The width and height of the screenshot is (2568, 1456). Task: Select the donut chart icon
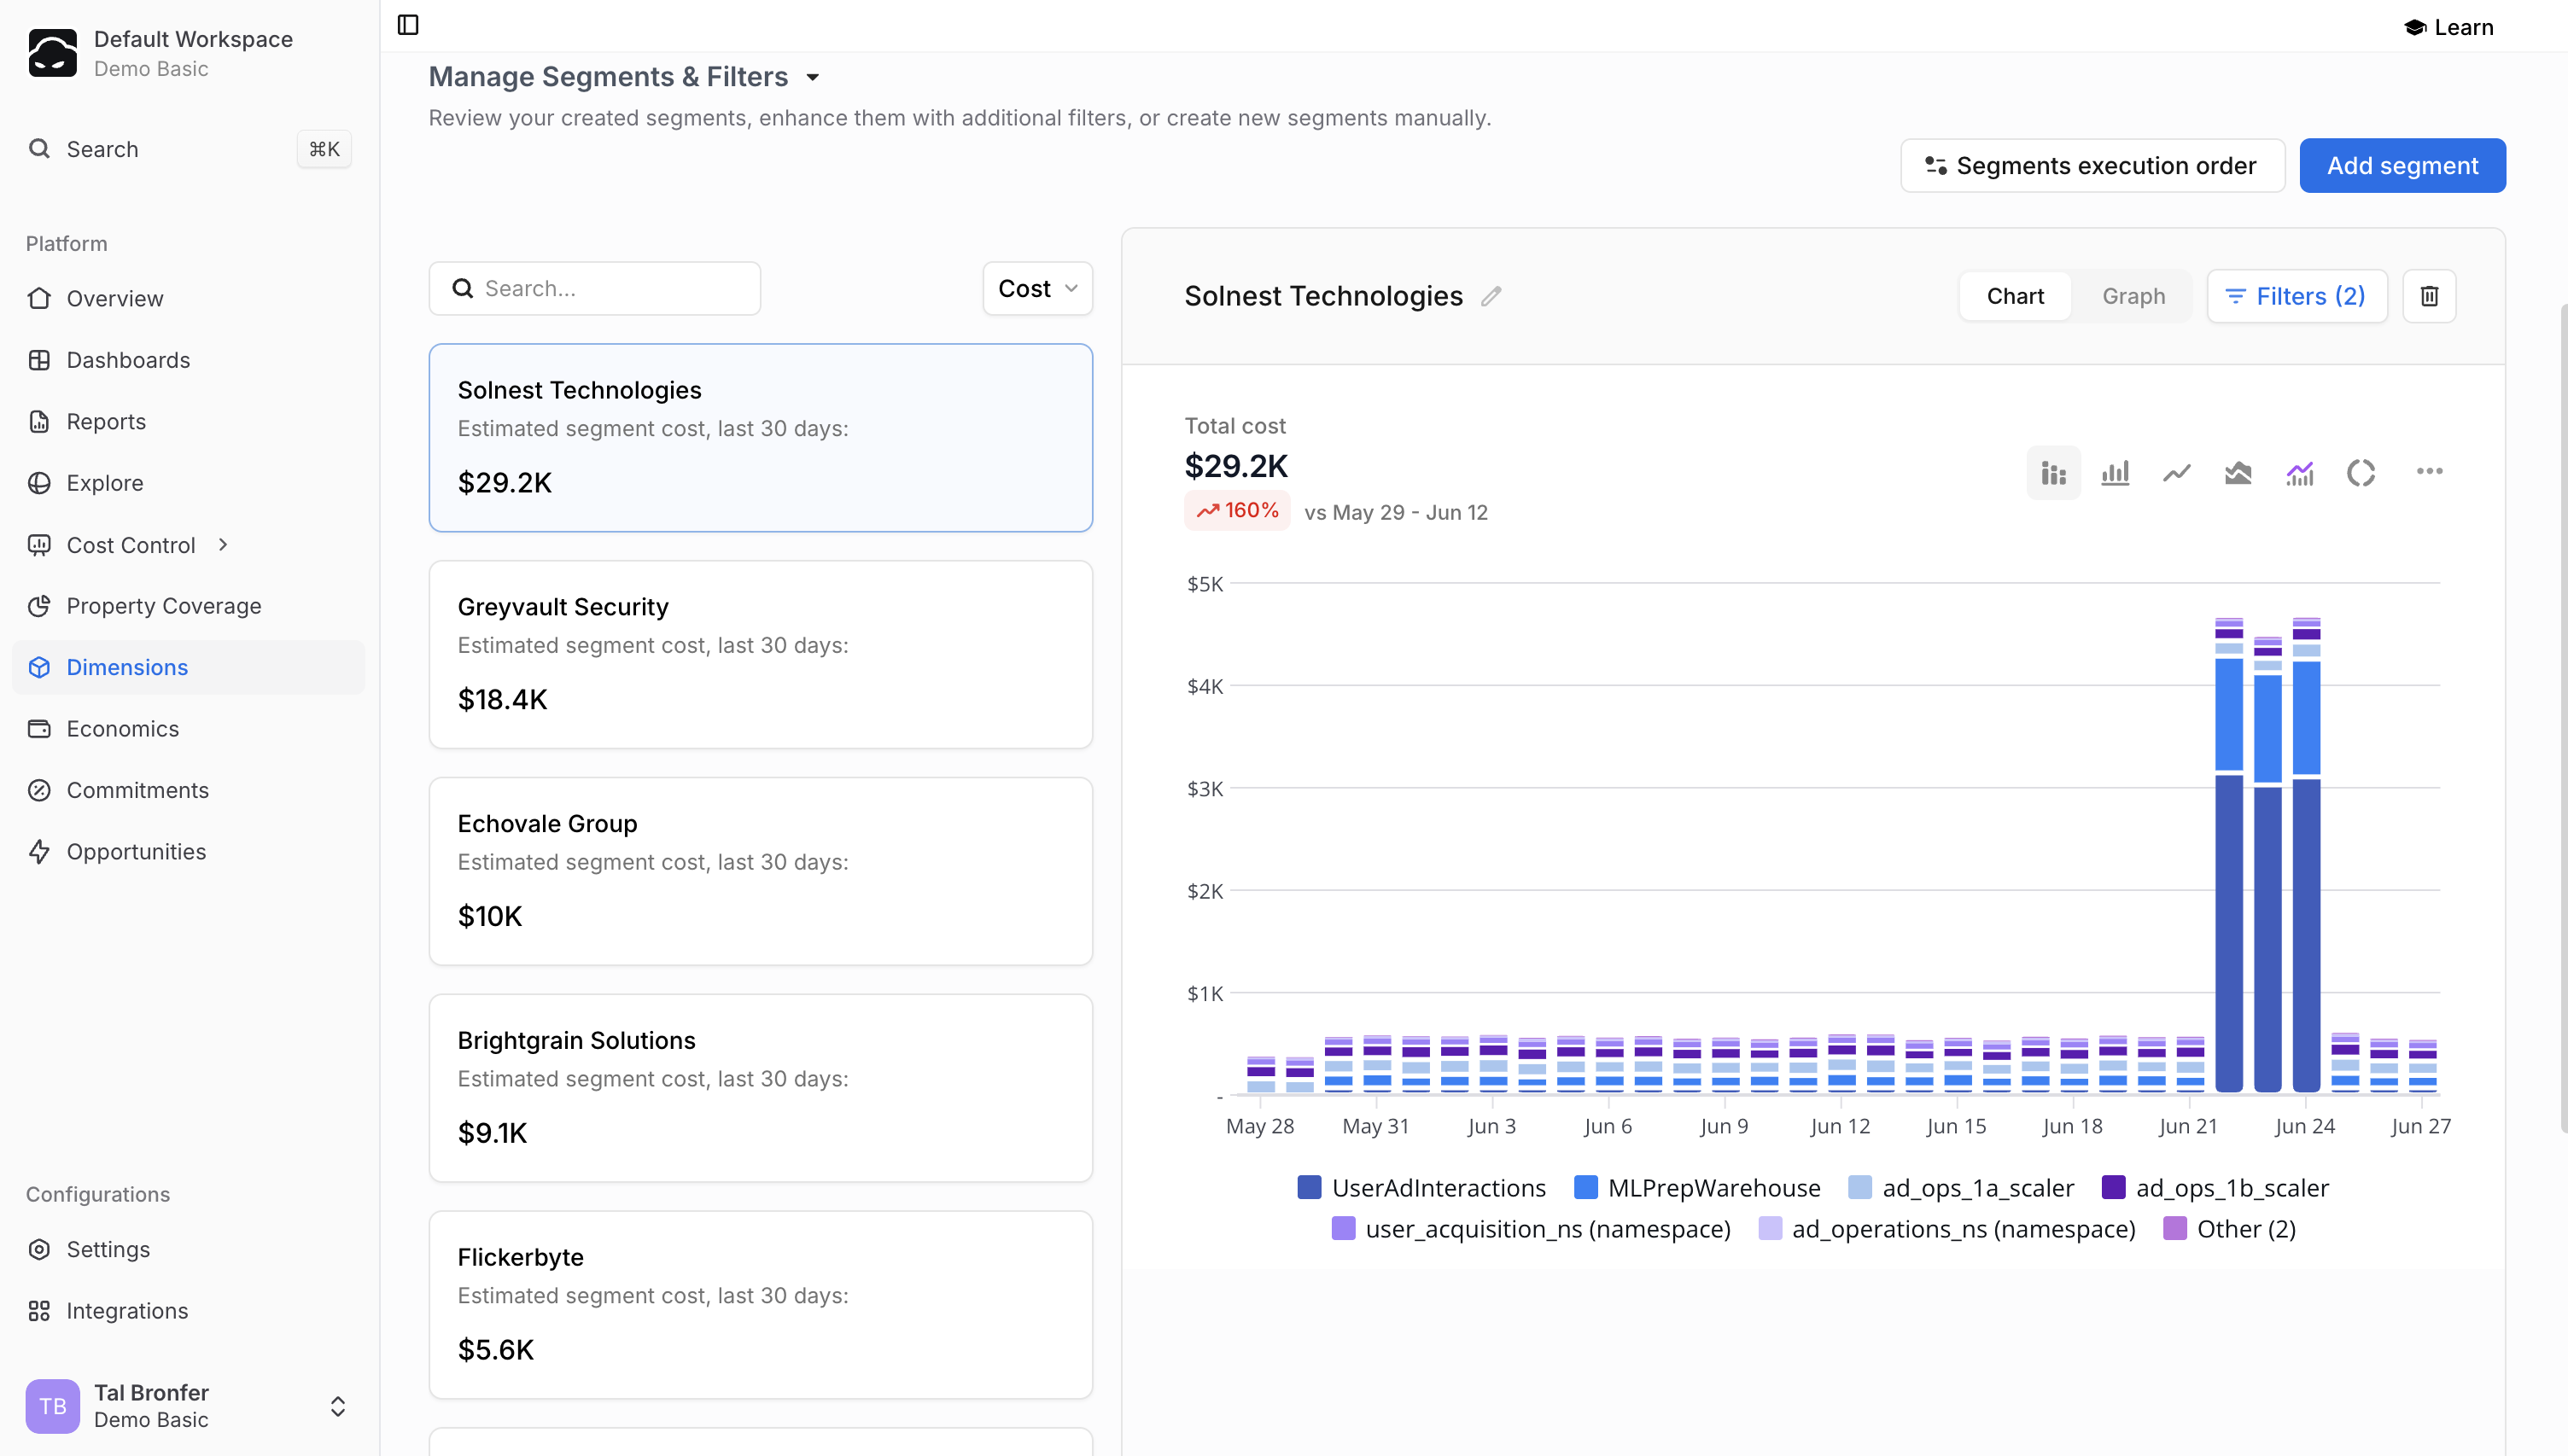click(x=2360, y=472)
